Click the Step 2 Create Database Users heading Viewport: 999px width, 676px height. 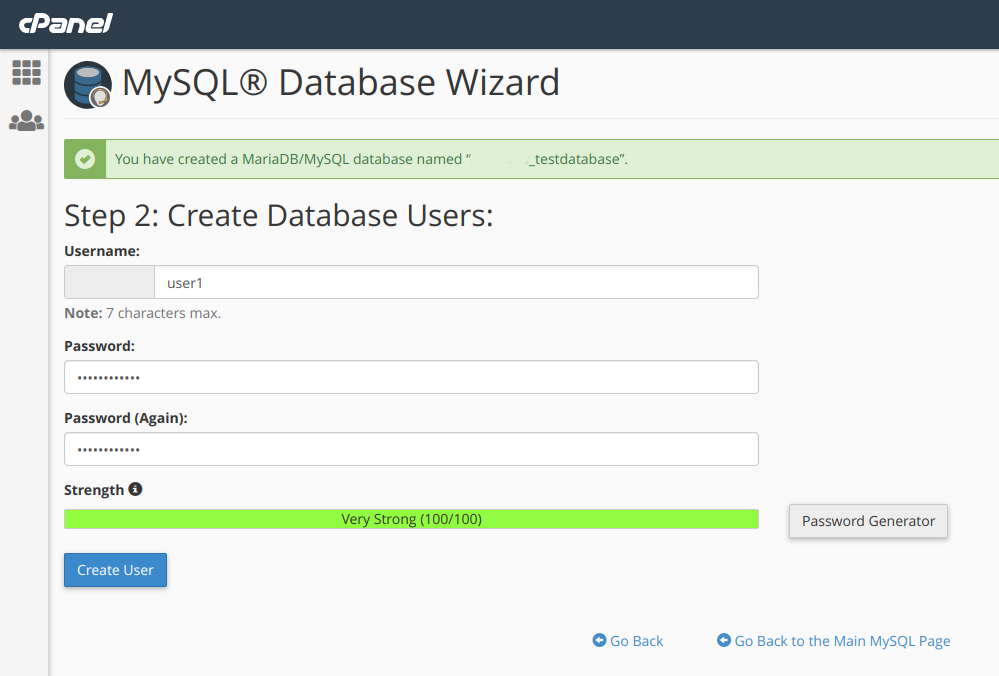(x=278, y=215)
